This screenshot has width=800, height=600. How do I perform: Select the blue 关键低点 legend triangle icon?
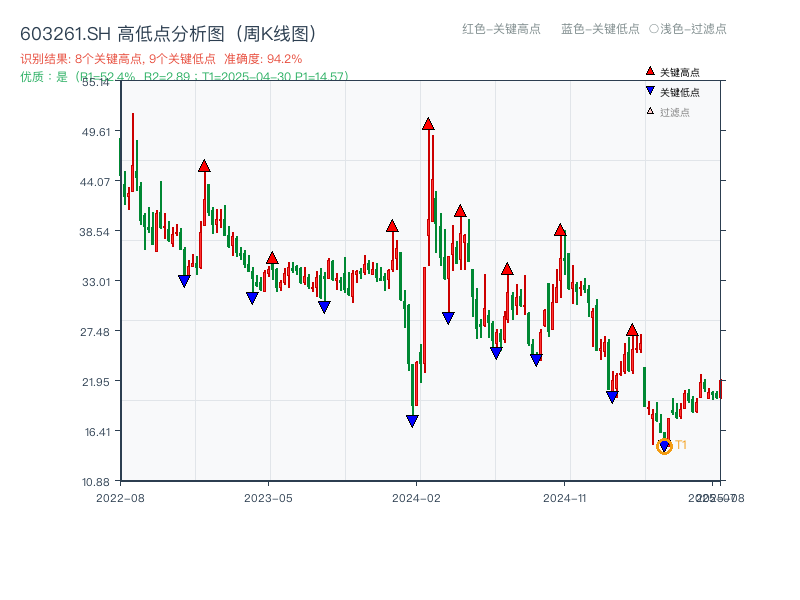pyautogui.click(x=648, y=88)
